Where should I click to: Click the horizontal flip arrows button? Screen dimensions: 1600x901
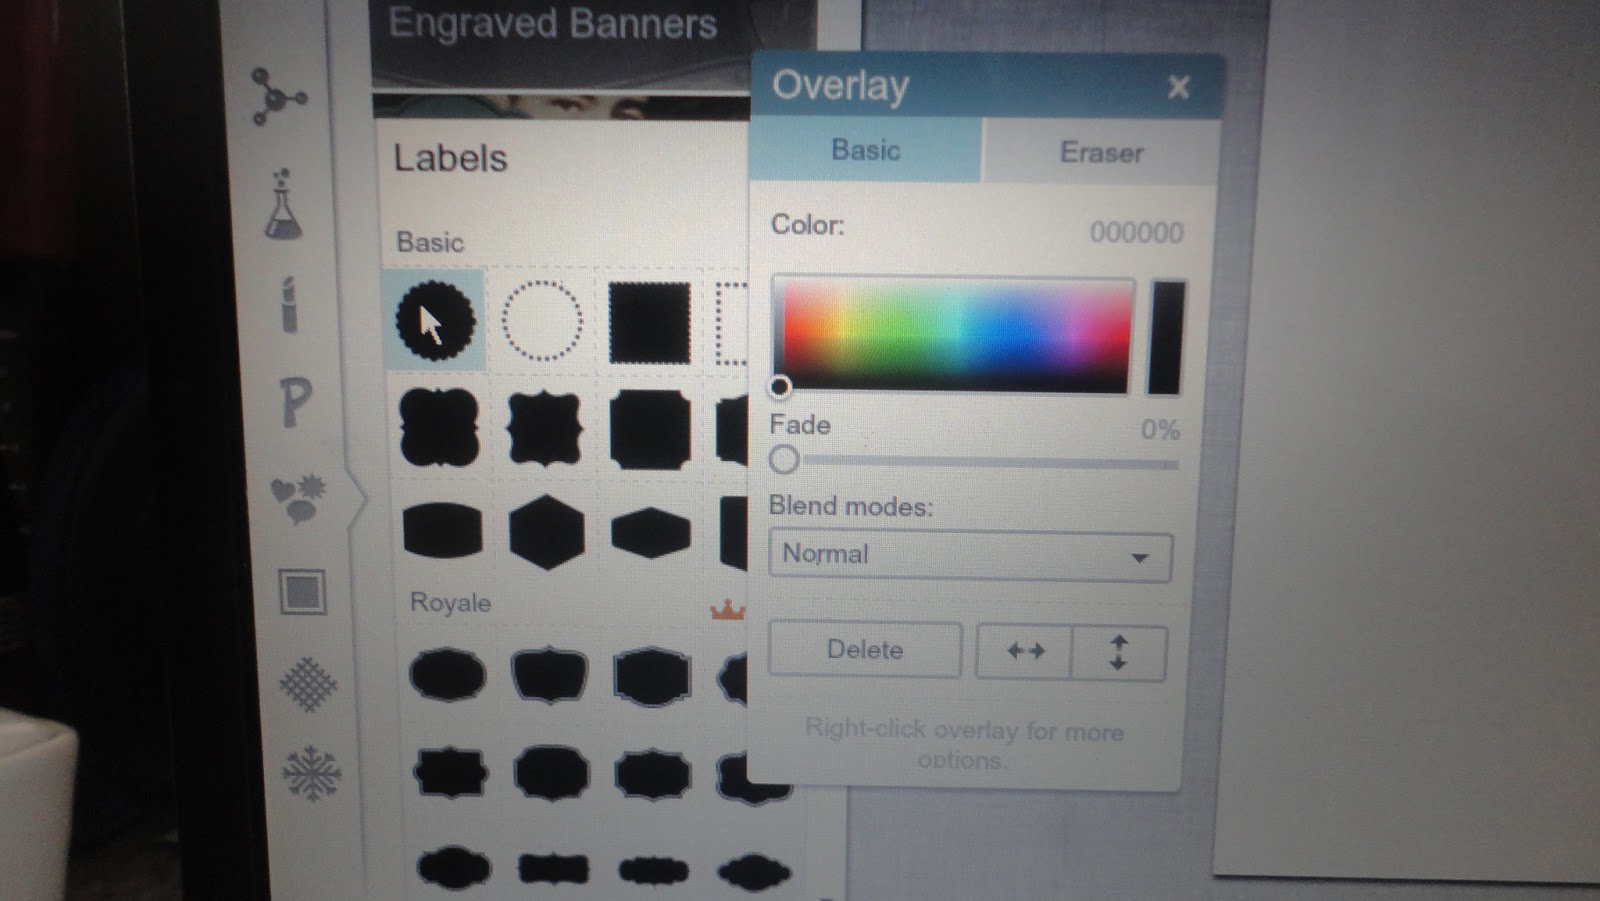point(1023,651)
